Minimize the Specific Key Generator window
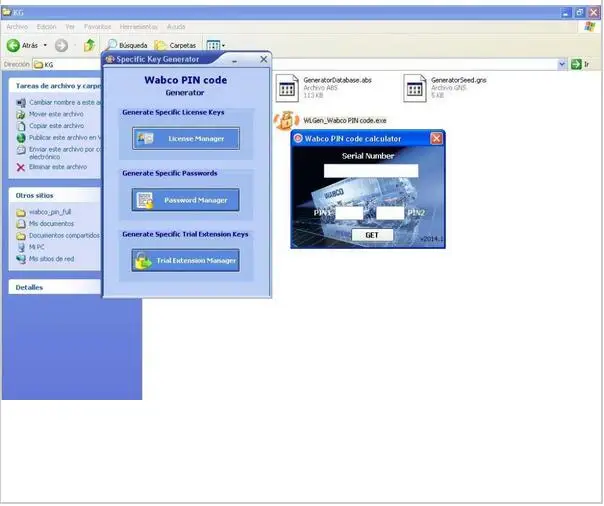604x506 pixels. pyautogui.click(x=234, y=60)
